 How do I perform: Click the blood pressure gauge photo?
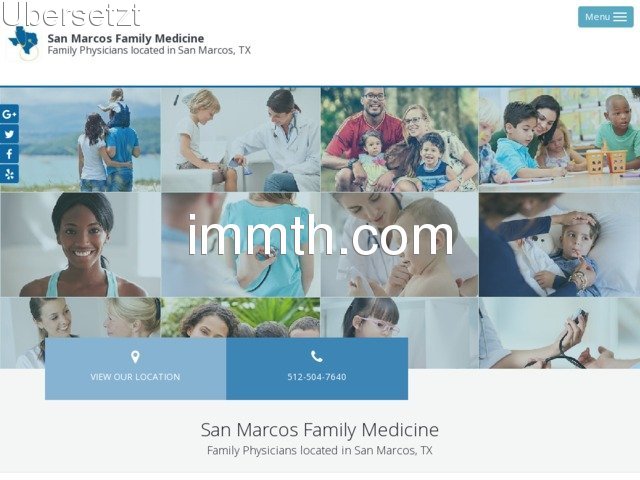click(x=560, y=333)
